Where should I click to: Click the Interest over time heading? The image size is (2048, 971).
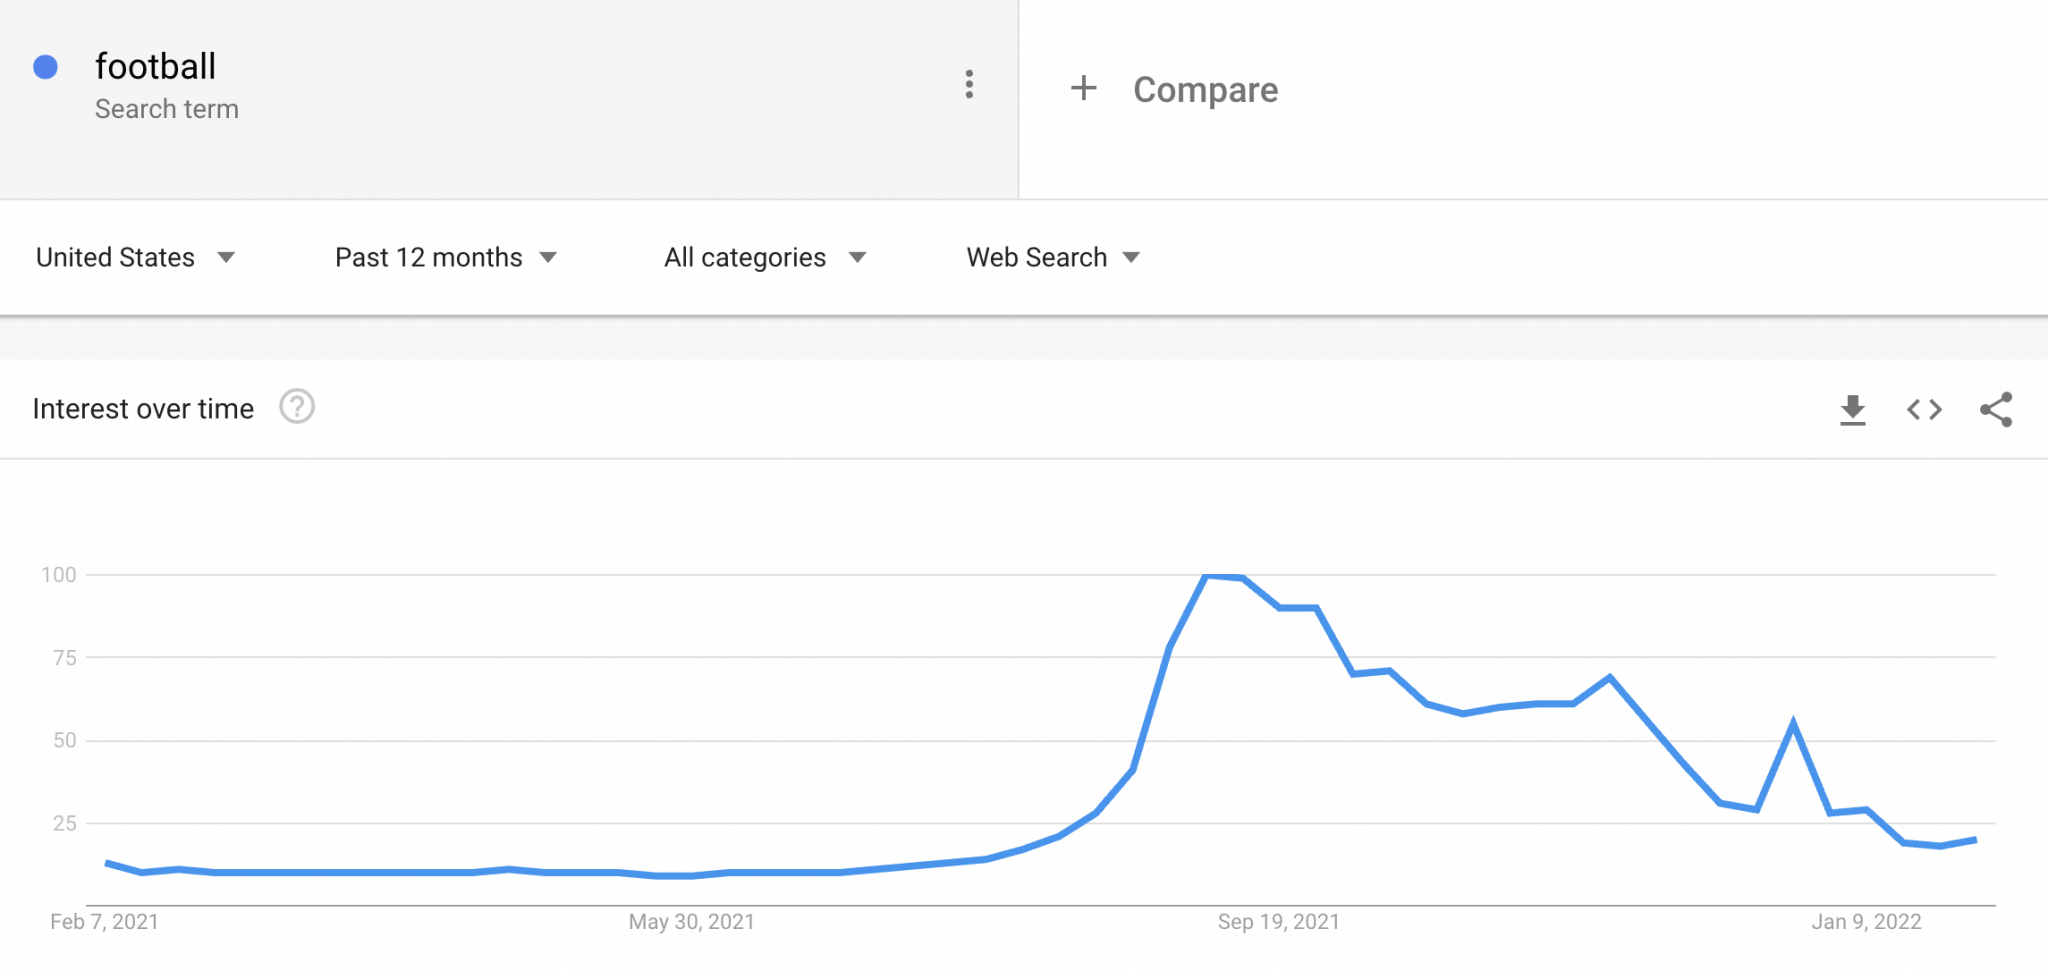143,409
